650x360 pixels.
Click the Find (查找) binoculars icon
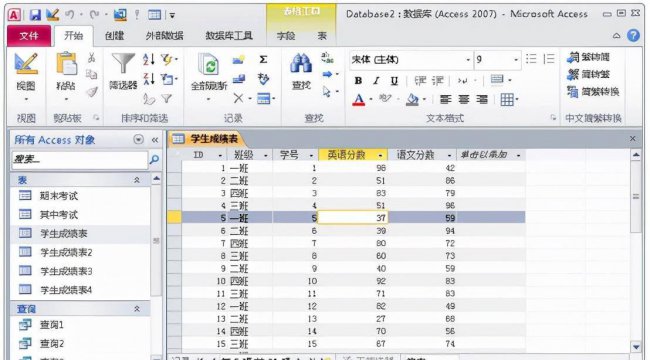pyautogui.click(x=301, y=63)
